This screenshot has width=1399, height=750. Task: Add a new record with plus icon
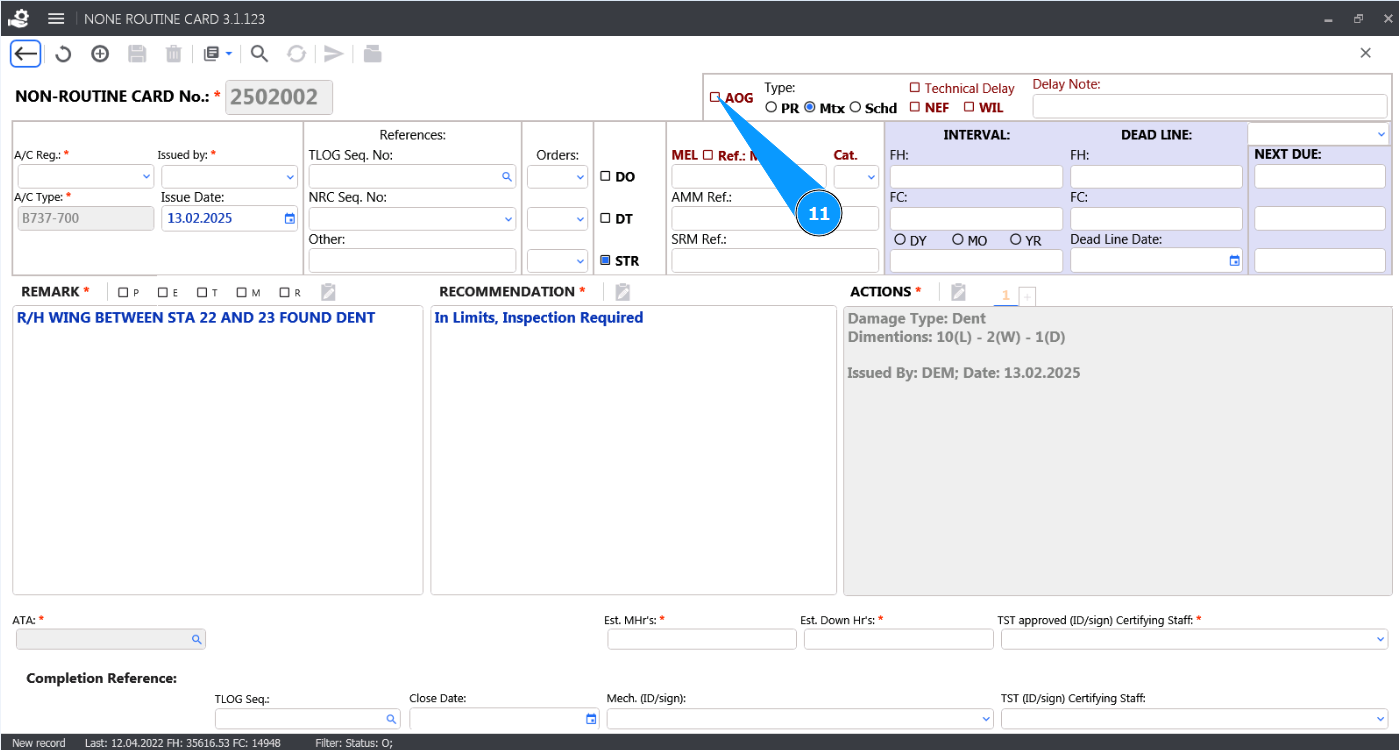point(100,54)
